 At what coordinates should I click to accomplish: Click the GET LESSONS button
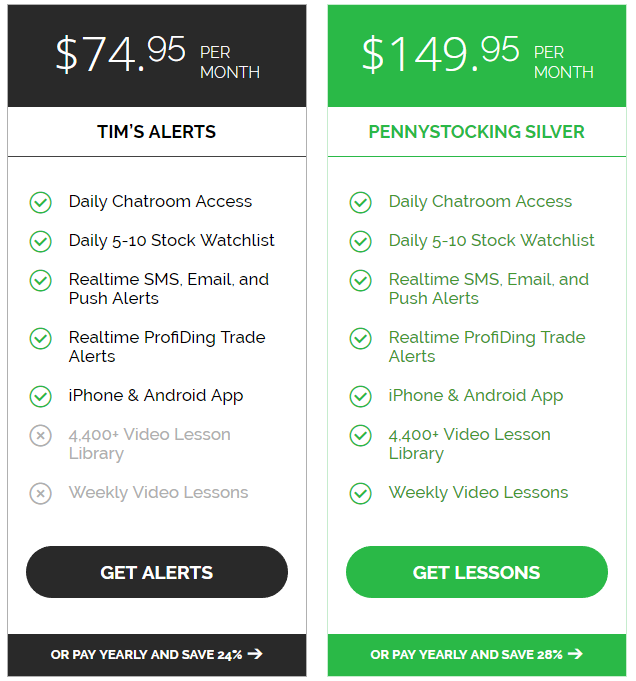[x=477, y=572]
